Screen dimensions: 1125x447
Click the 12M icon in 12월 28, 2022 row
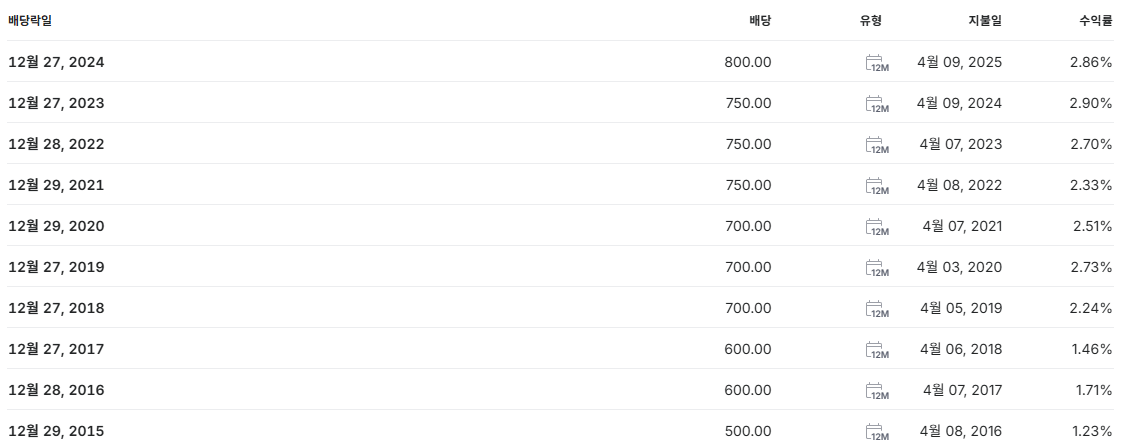tap(877, 145)
